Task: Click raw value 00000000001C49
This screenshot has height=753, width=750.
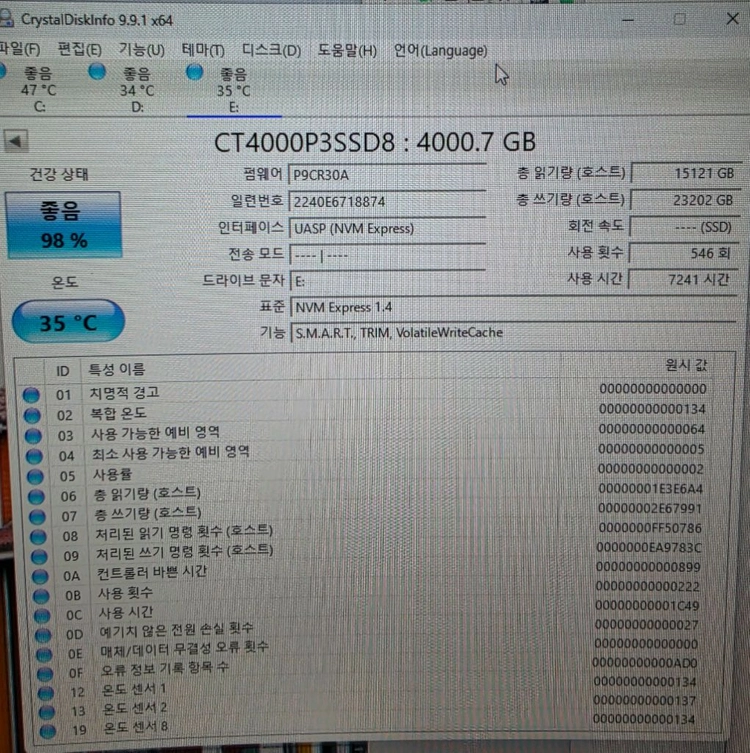Action: (x=647, y=606)
